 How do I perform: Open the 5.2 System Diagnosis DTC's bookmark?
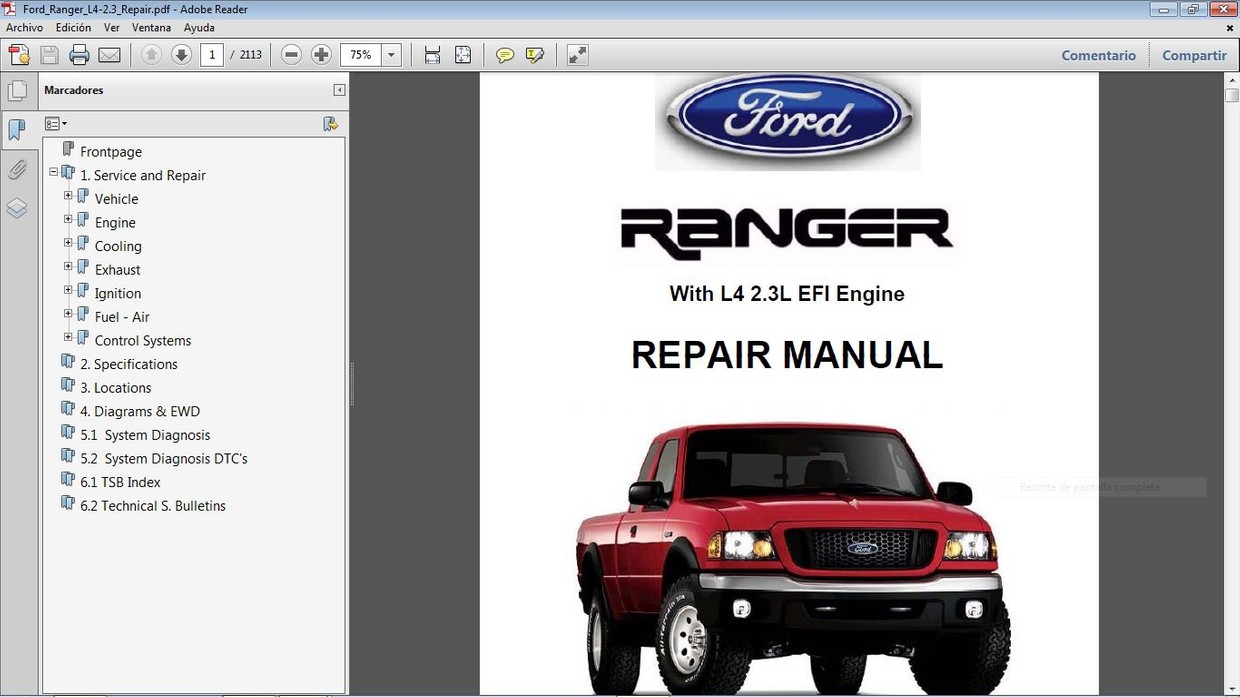coord(164,458)
